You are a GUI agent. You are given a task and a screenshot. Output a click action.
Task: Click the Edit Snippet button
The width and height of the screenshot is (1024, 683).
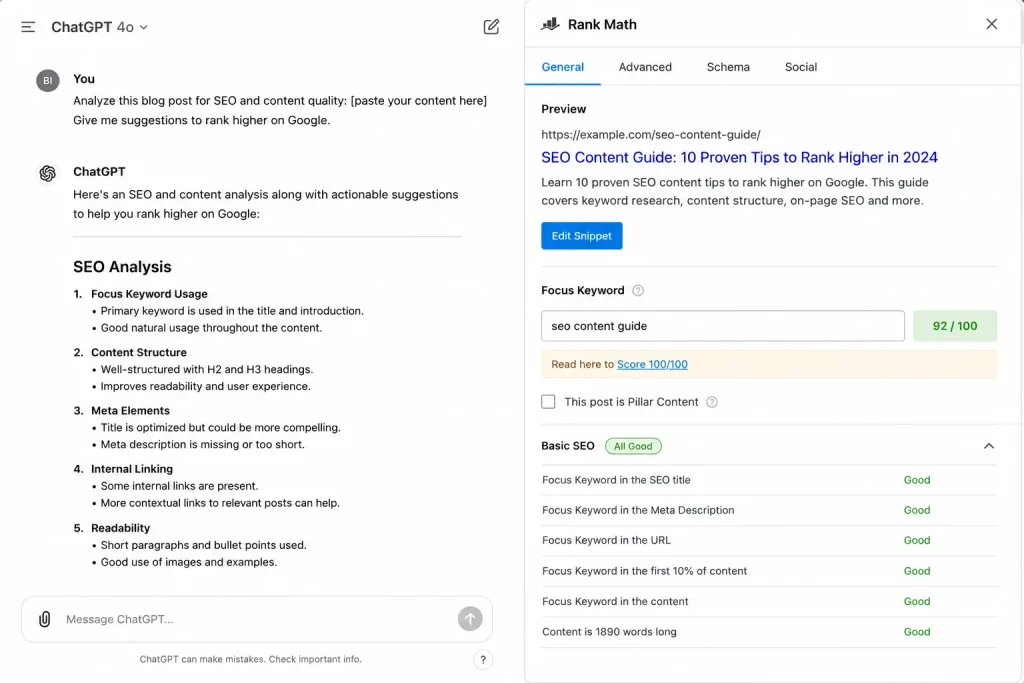(582, 236)
